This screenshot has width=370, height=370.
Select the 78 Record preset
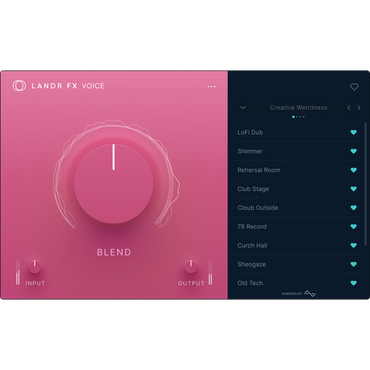coord(297,227)
